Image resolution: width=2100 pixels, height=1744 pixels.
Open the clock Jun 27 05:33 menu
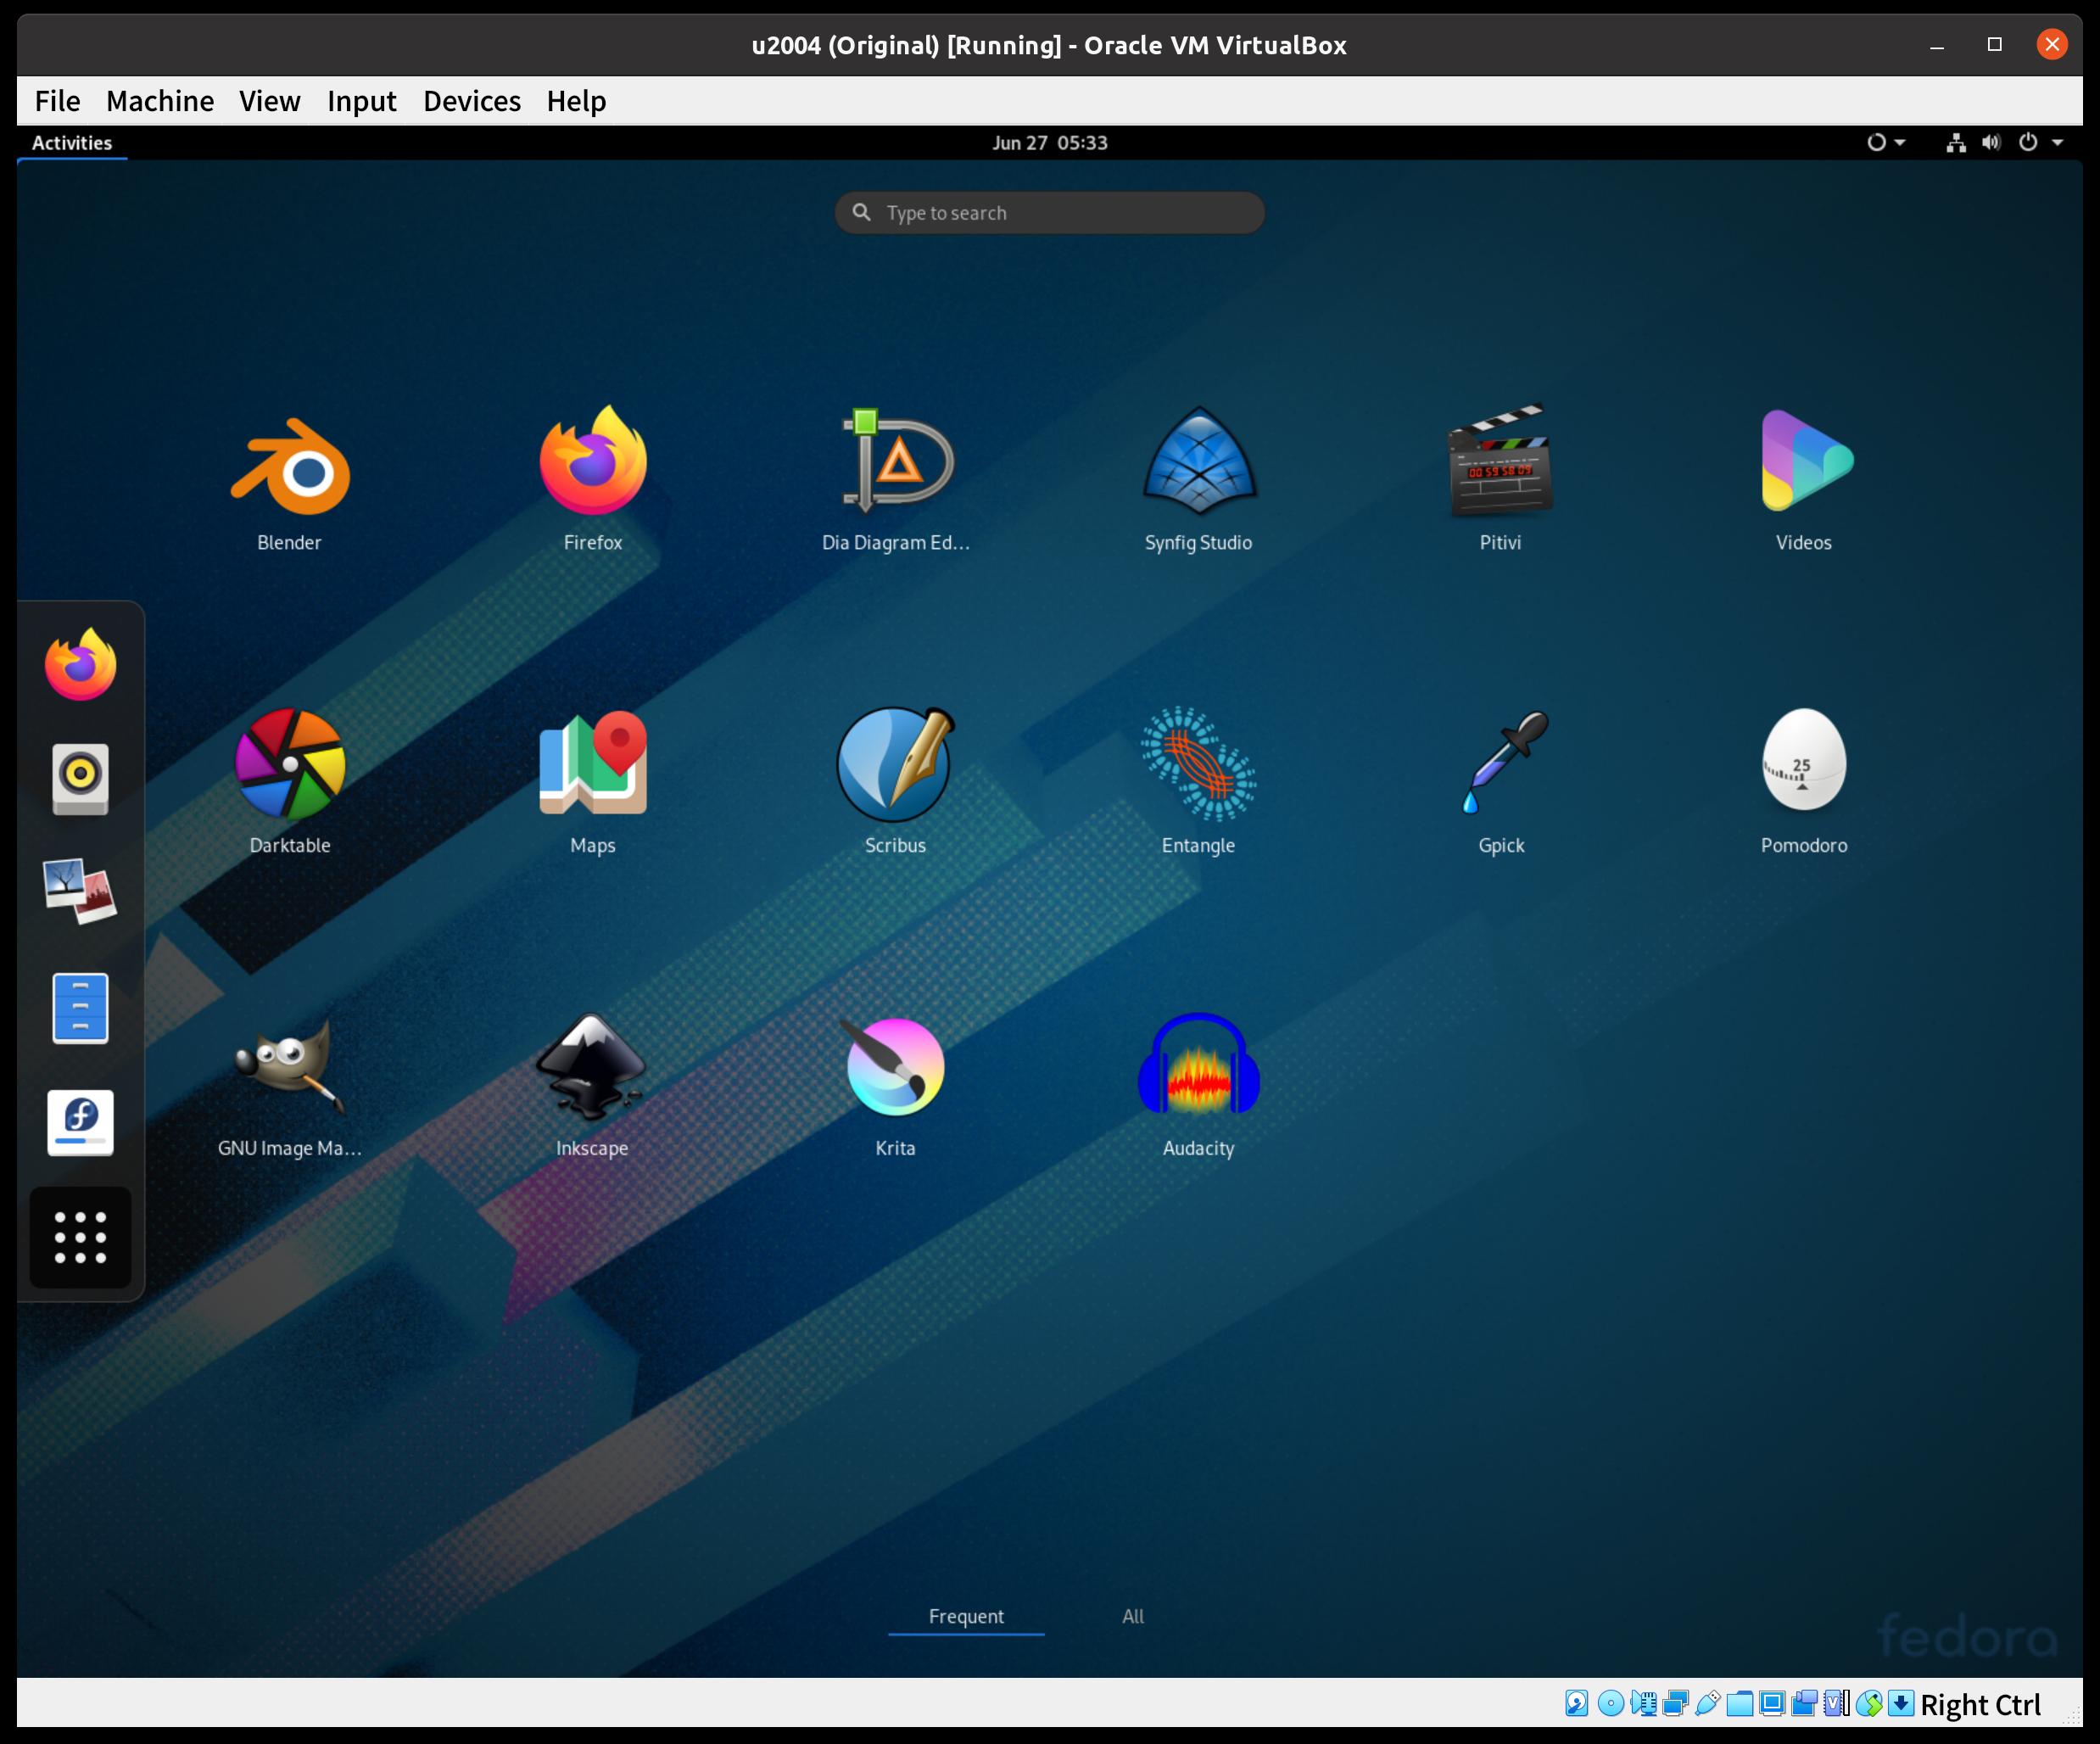pyautogui.click(x=1050, y=143)
